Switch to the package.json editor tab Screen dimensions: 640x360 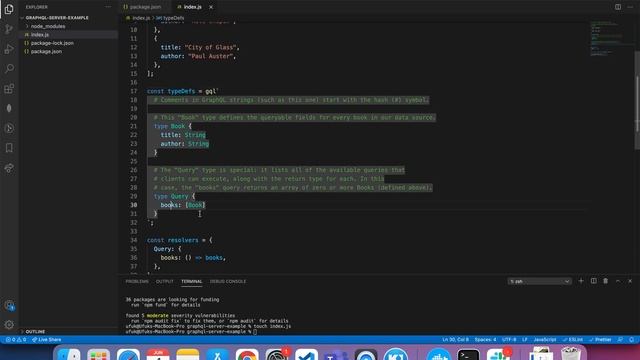click(145, 7)
